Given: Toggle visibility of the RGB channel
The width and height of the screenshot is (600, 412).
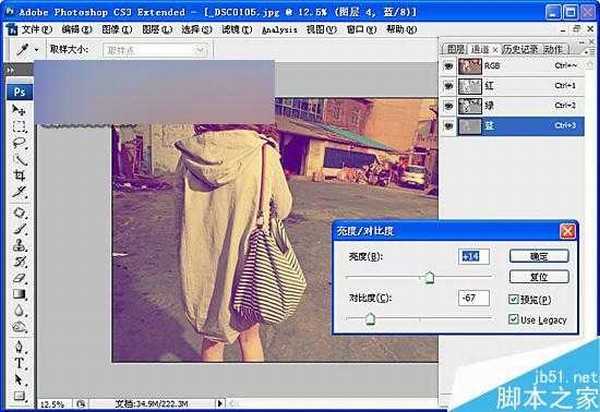Looking at the screenshot, I should (448, 67).
